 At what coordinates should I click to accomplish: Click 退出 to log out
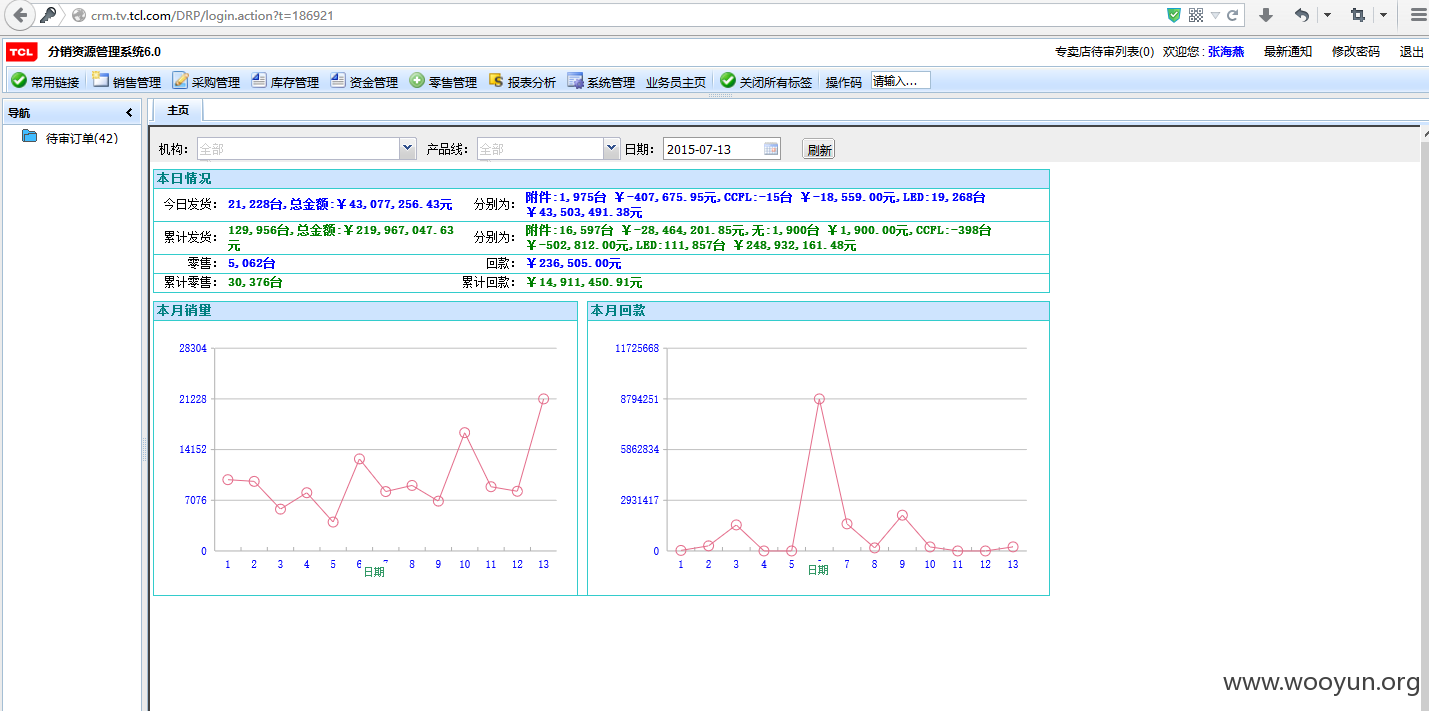click(1412, 52)
